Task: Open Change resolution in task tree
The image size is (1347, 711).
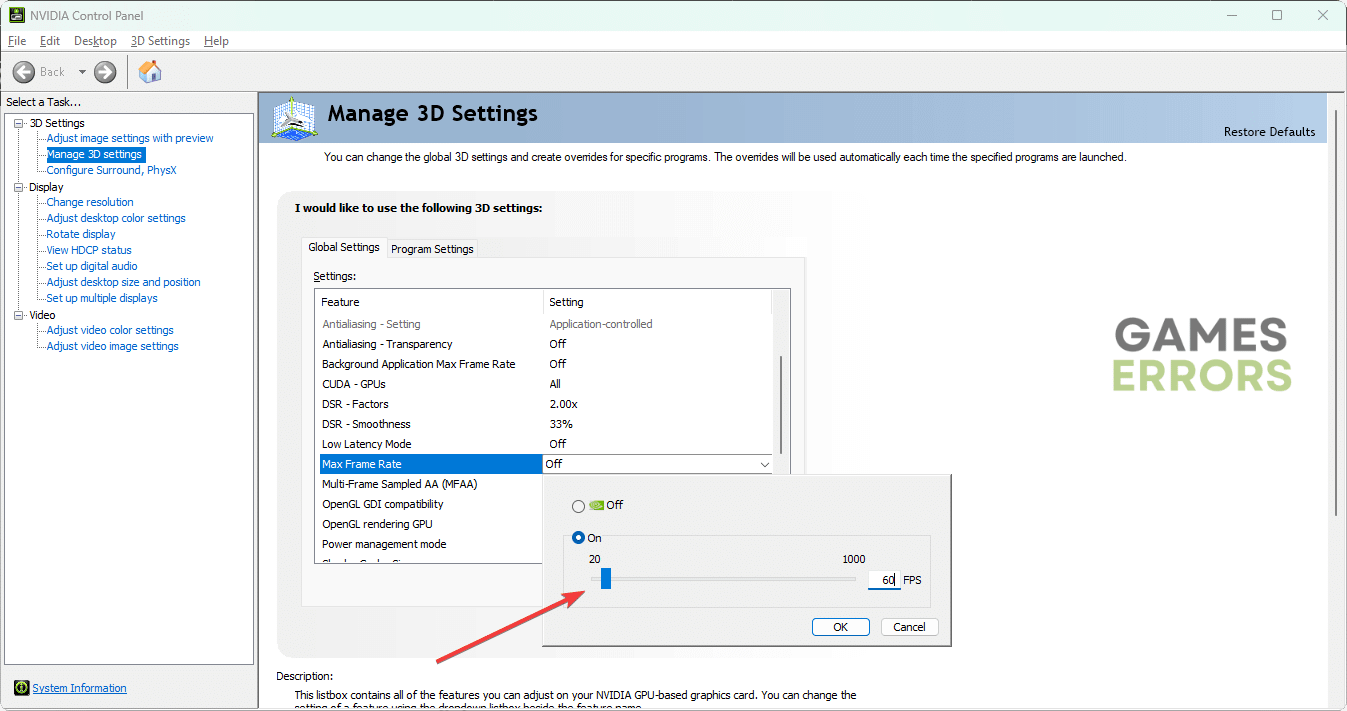Action: coord(90,202)
